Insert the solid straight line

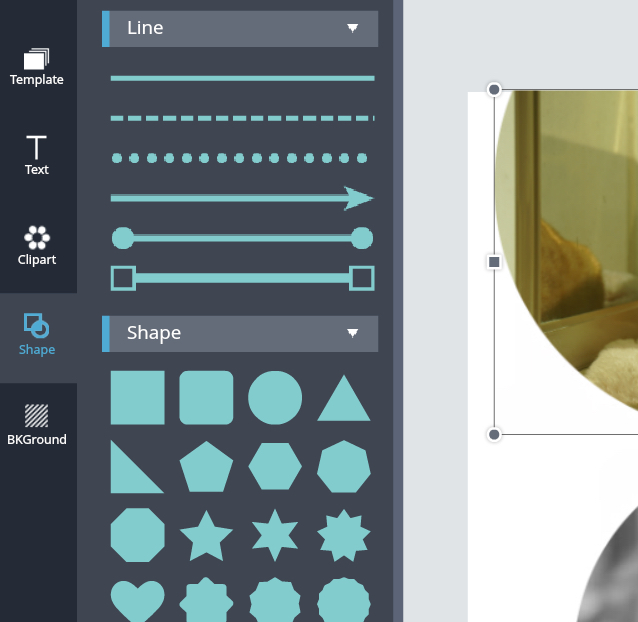click(243, 78)
